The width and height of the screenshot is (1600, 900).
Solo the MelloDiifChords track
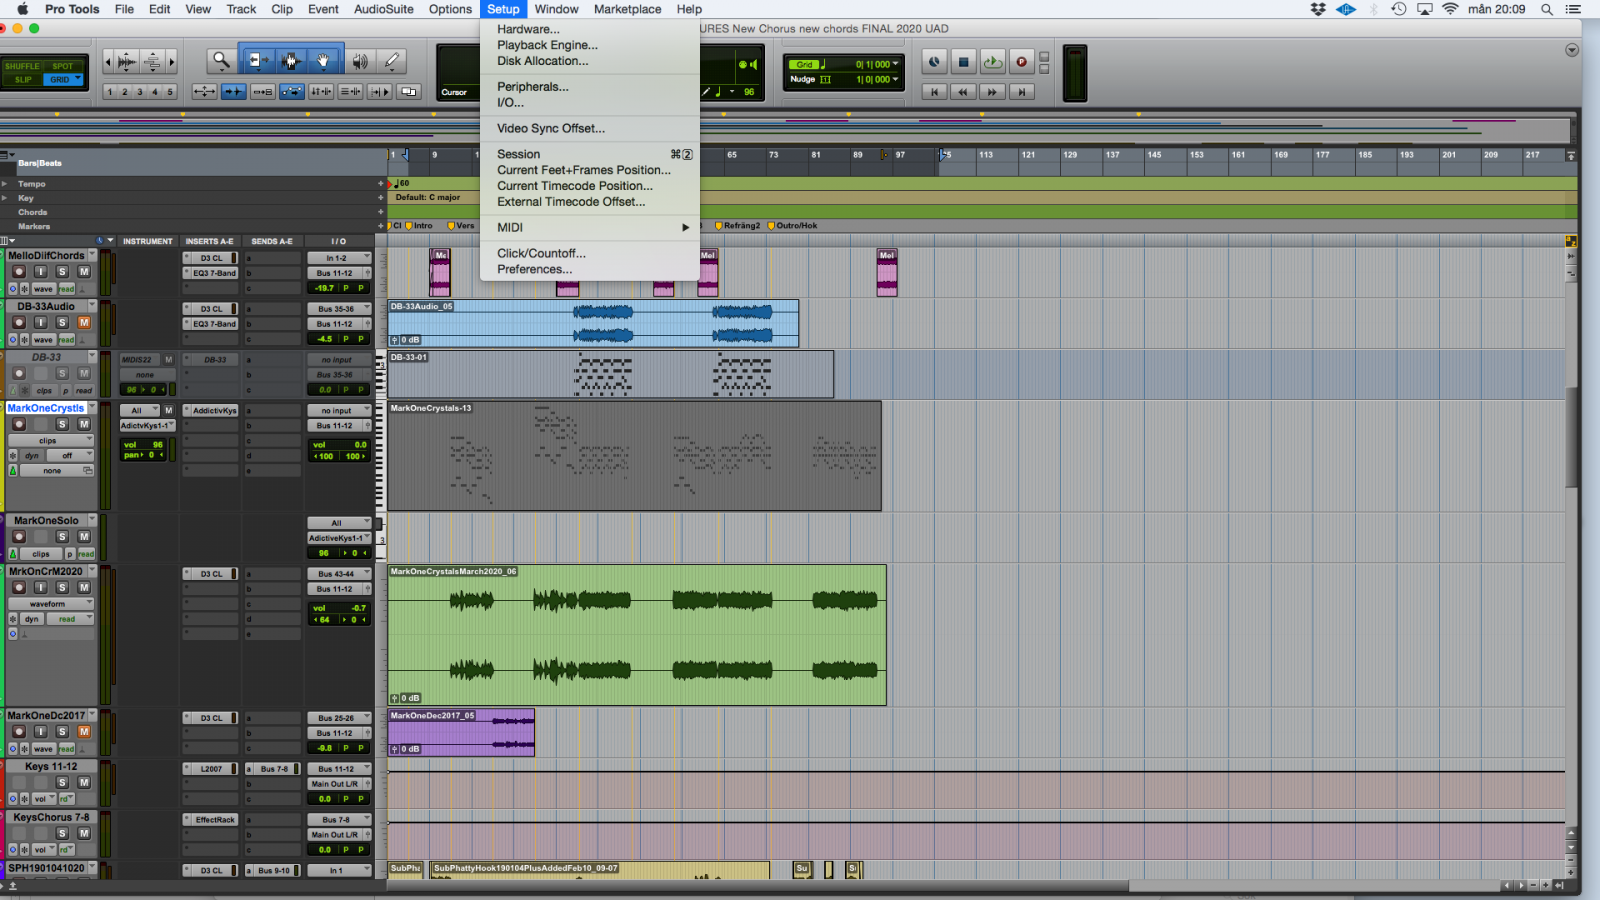point(62,272)
